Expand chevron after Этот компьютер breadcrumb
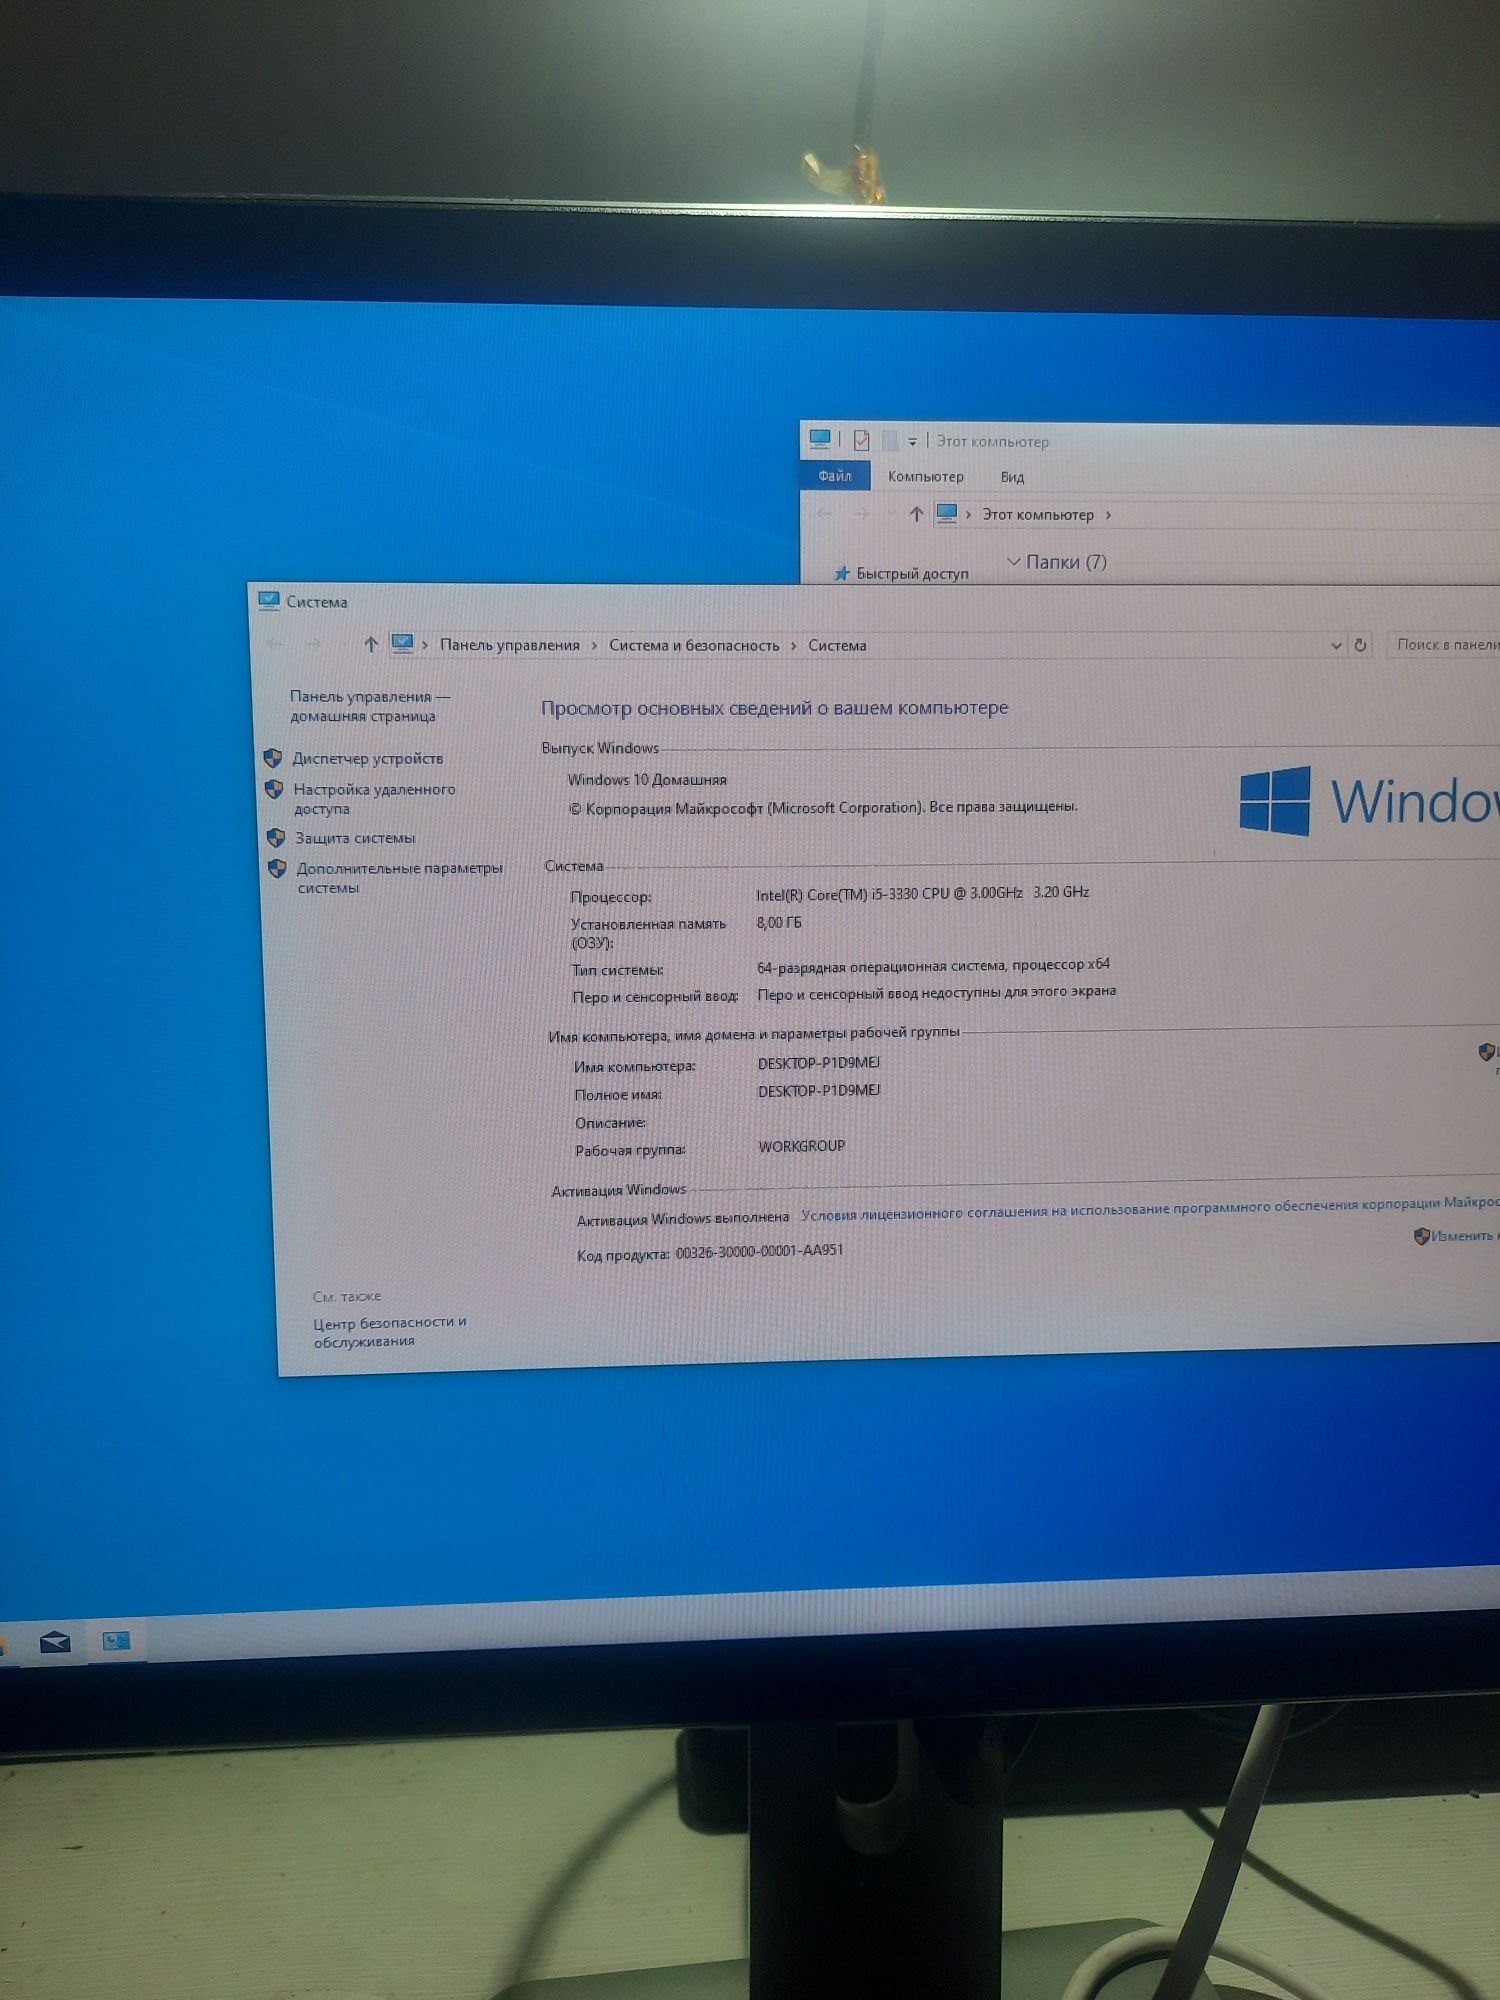This screenshot has height=2000, width=1500. pos(1108,515)
